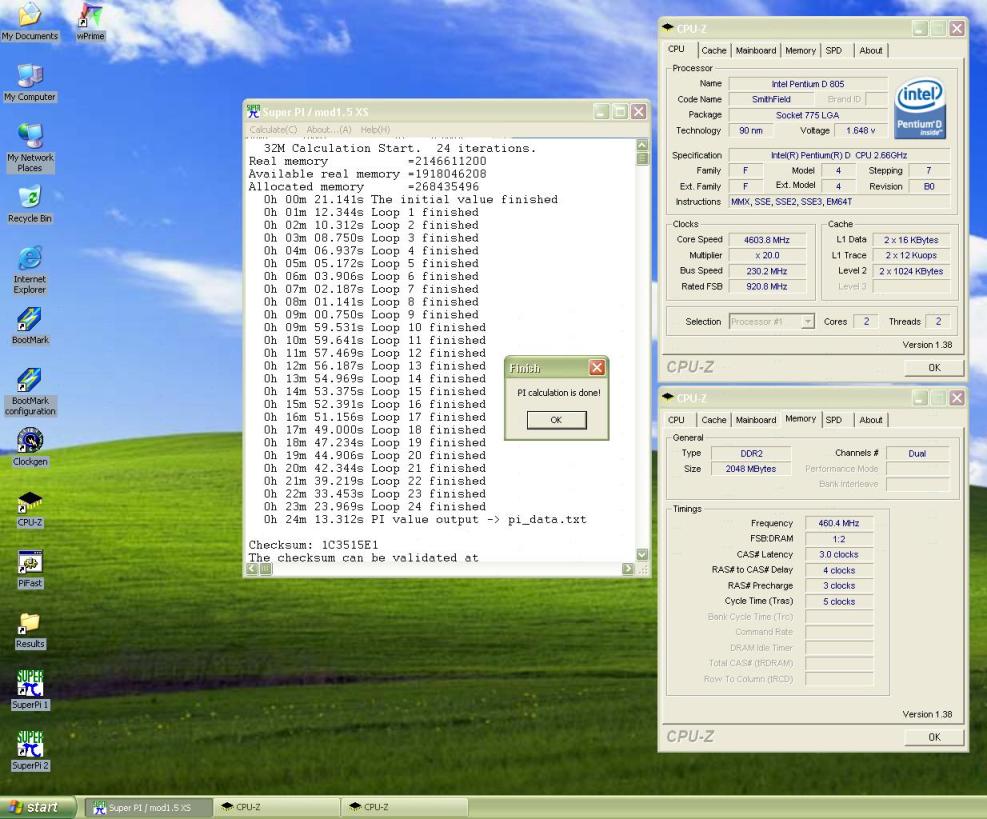This screenshot has width=987, height=819.
Task: Select Super PI taskbar button
Action: pos(147,808)
